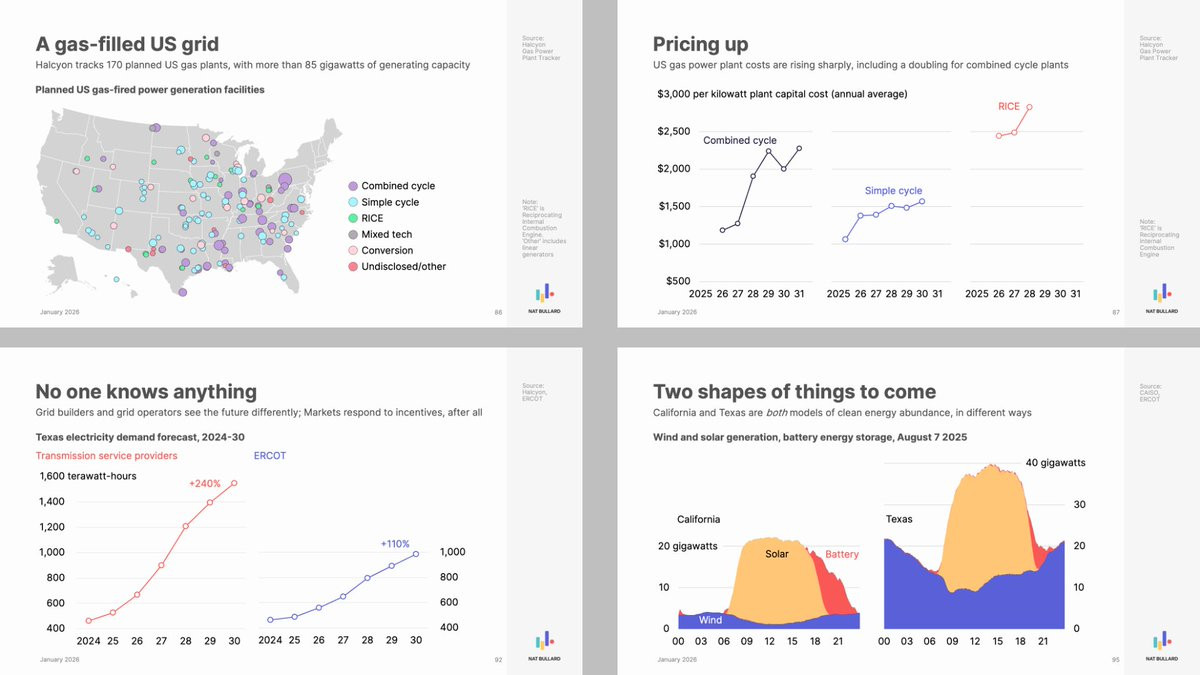Click the 'California' chart label

tap(698, 519)
